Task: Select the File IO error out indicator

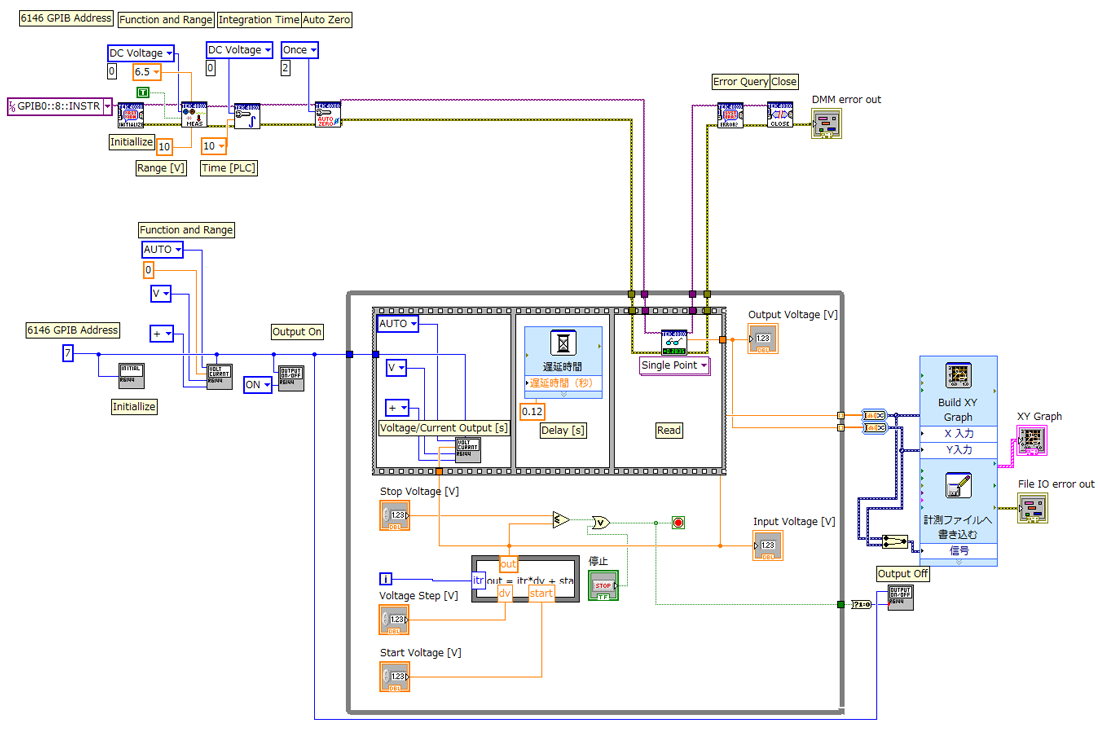Action: coord(1033,508)
